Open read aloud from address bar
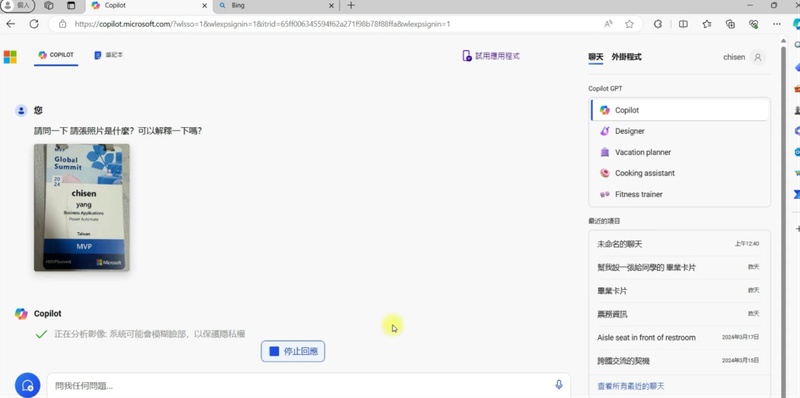Viewport: 800px width, 398px height. (x=608, y=24)
